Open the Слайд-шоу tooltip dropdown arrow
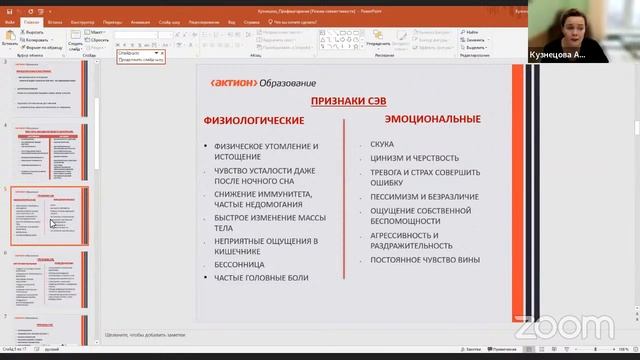The width and height of the screenshot is (640, 360). tap(156, 53)
